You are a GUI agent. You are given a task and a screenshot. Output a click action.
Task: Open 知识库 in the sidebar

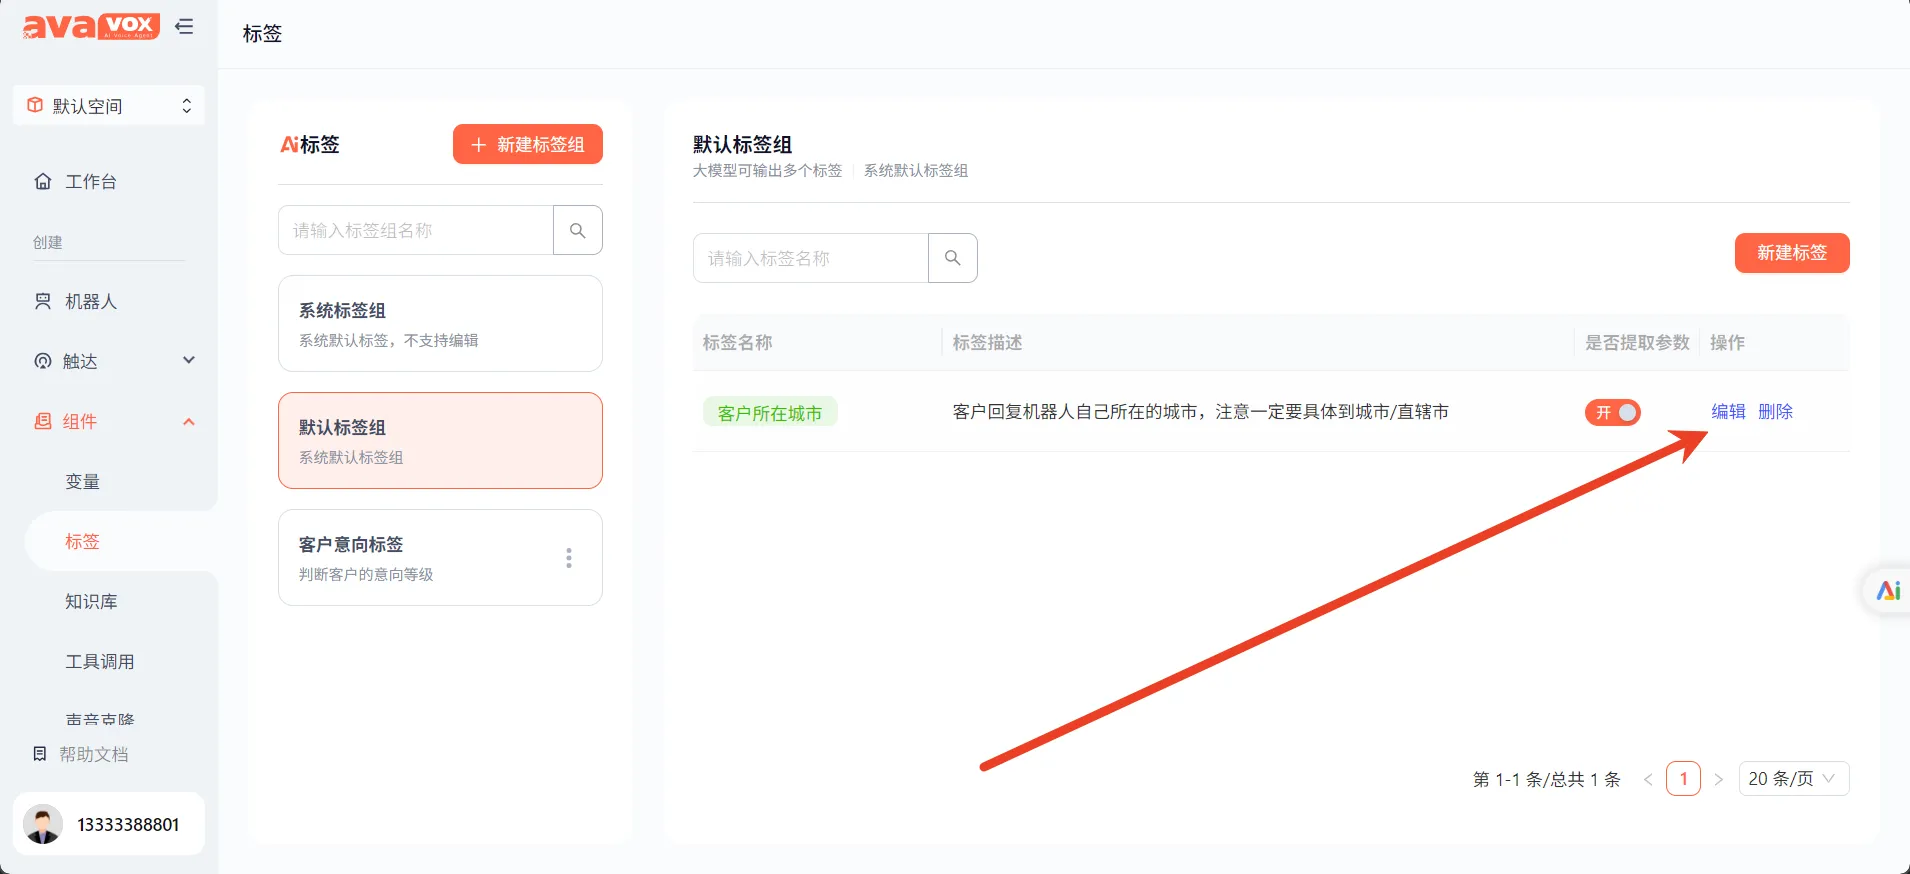click(x=91, y=601)
